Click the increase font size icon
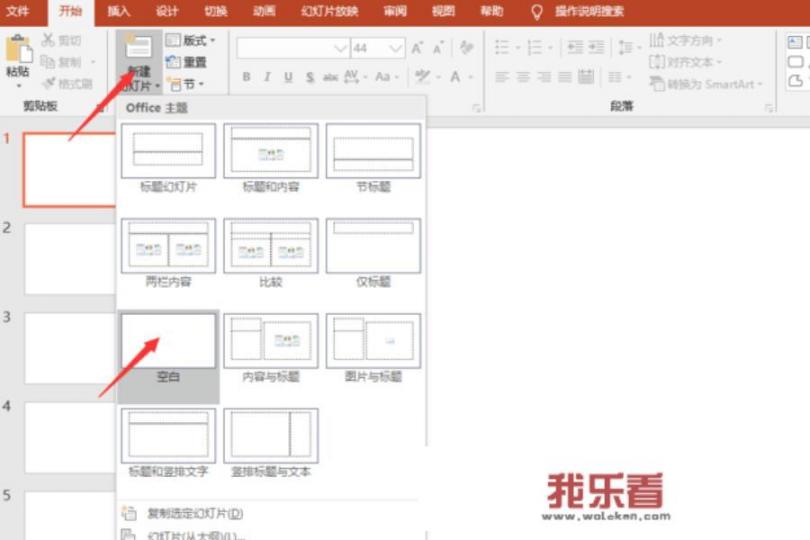The height and width of the screenshot is (540, 810). (x=417, y=49)
